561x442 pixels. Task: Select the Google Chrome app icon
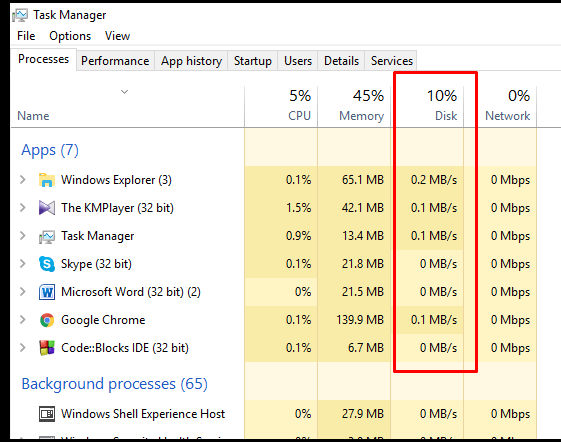click(47, 320)
